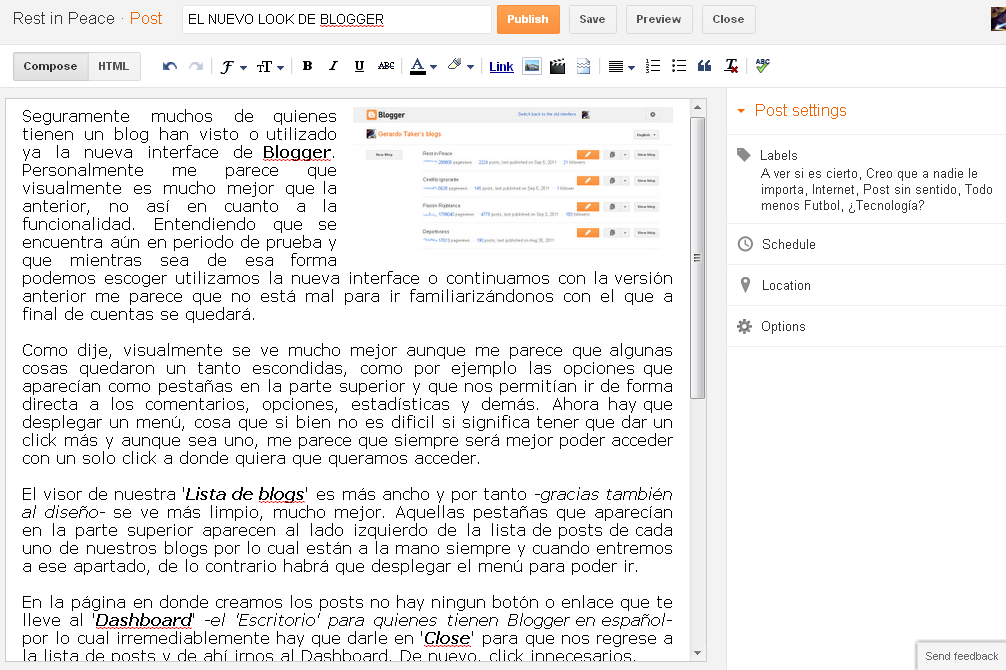Toggle underline formatting
Image resolution: width=1006 pixels, height=670 pixels.
(359, 65)
